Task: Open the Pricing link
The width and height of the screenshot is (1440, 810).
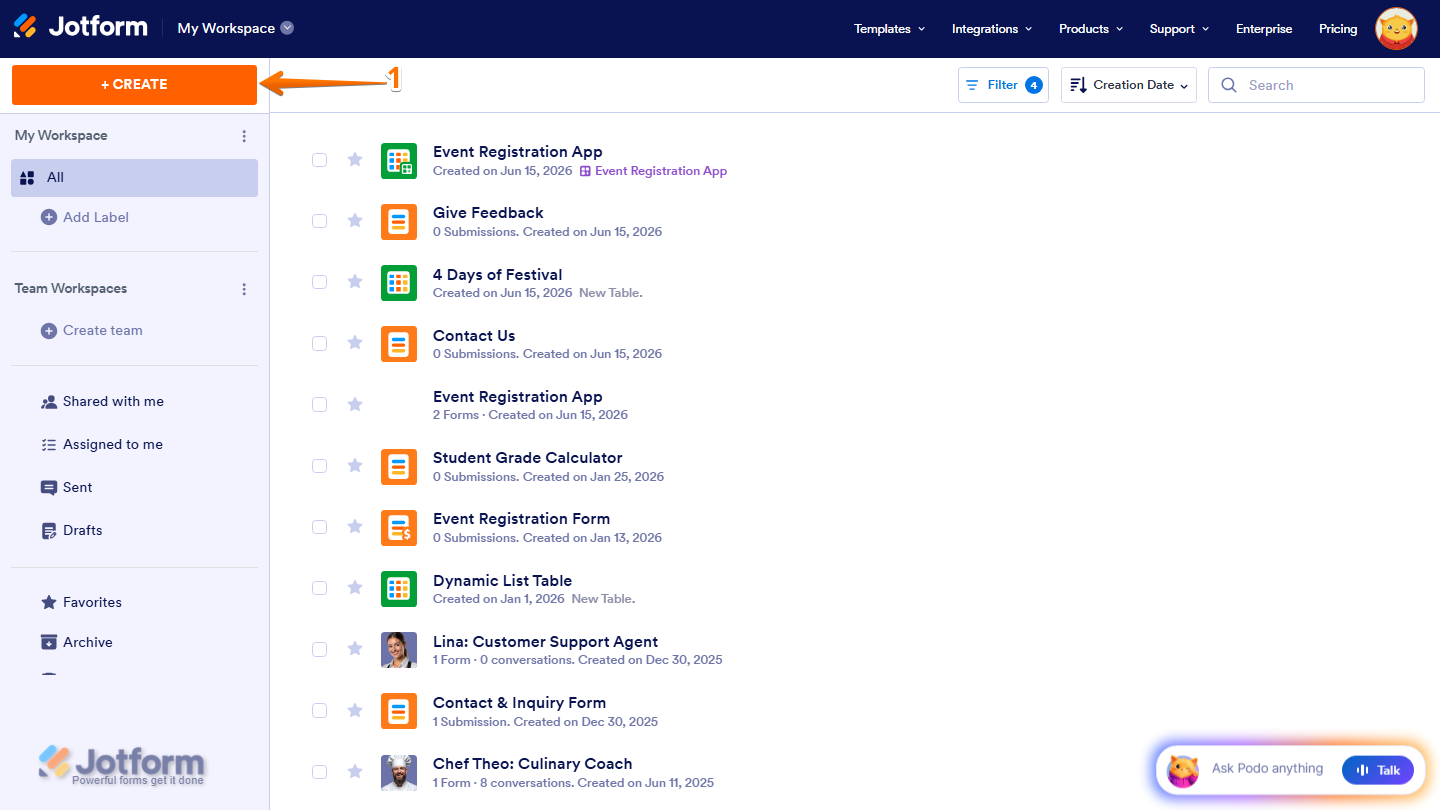Action: click(x=1338, y=29)
